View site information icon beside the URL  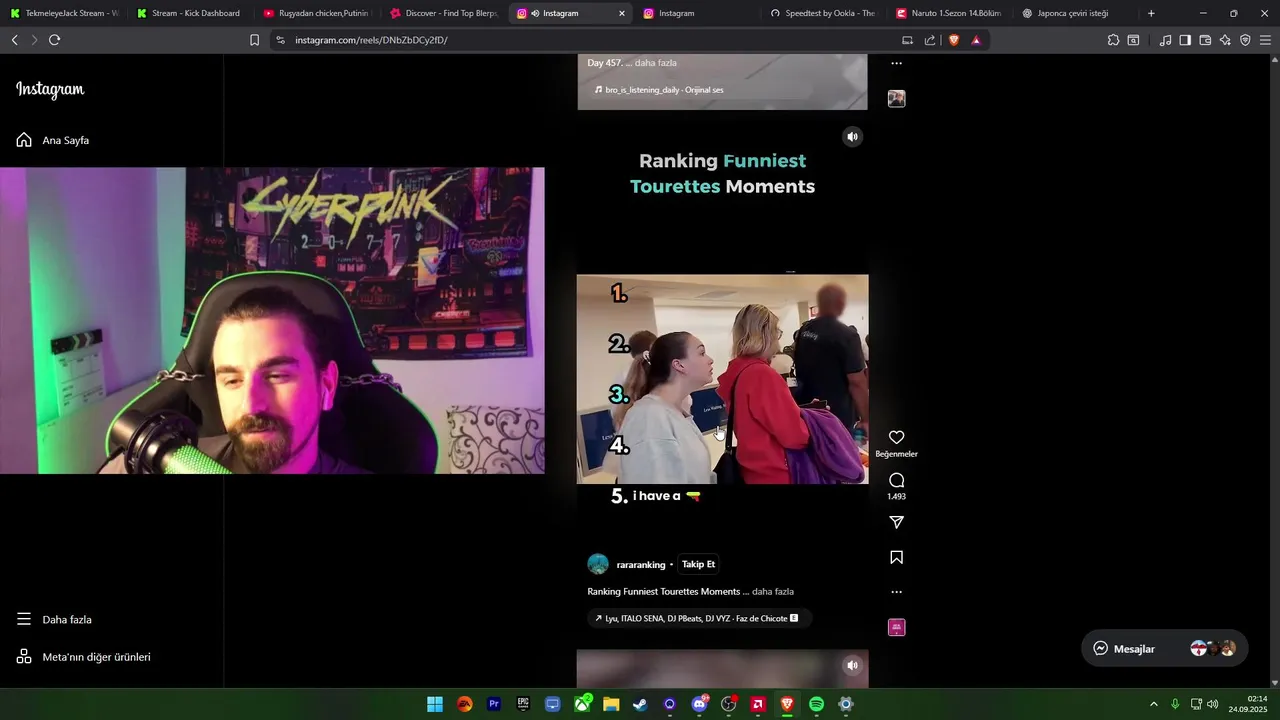[x=280, y=40]
